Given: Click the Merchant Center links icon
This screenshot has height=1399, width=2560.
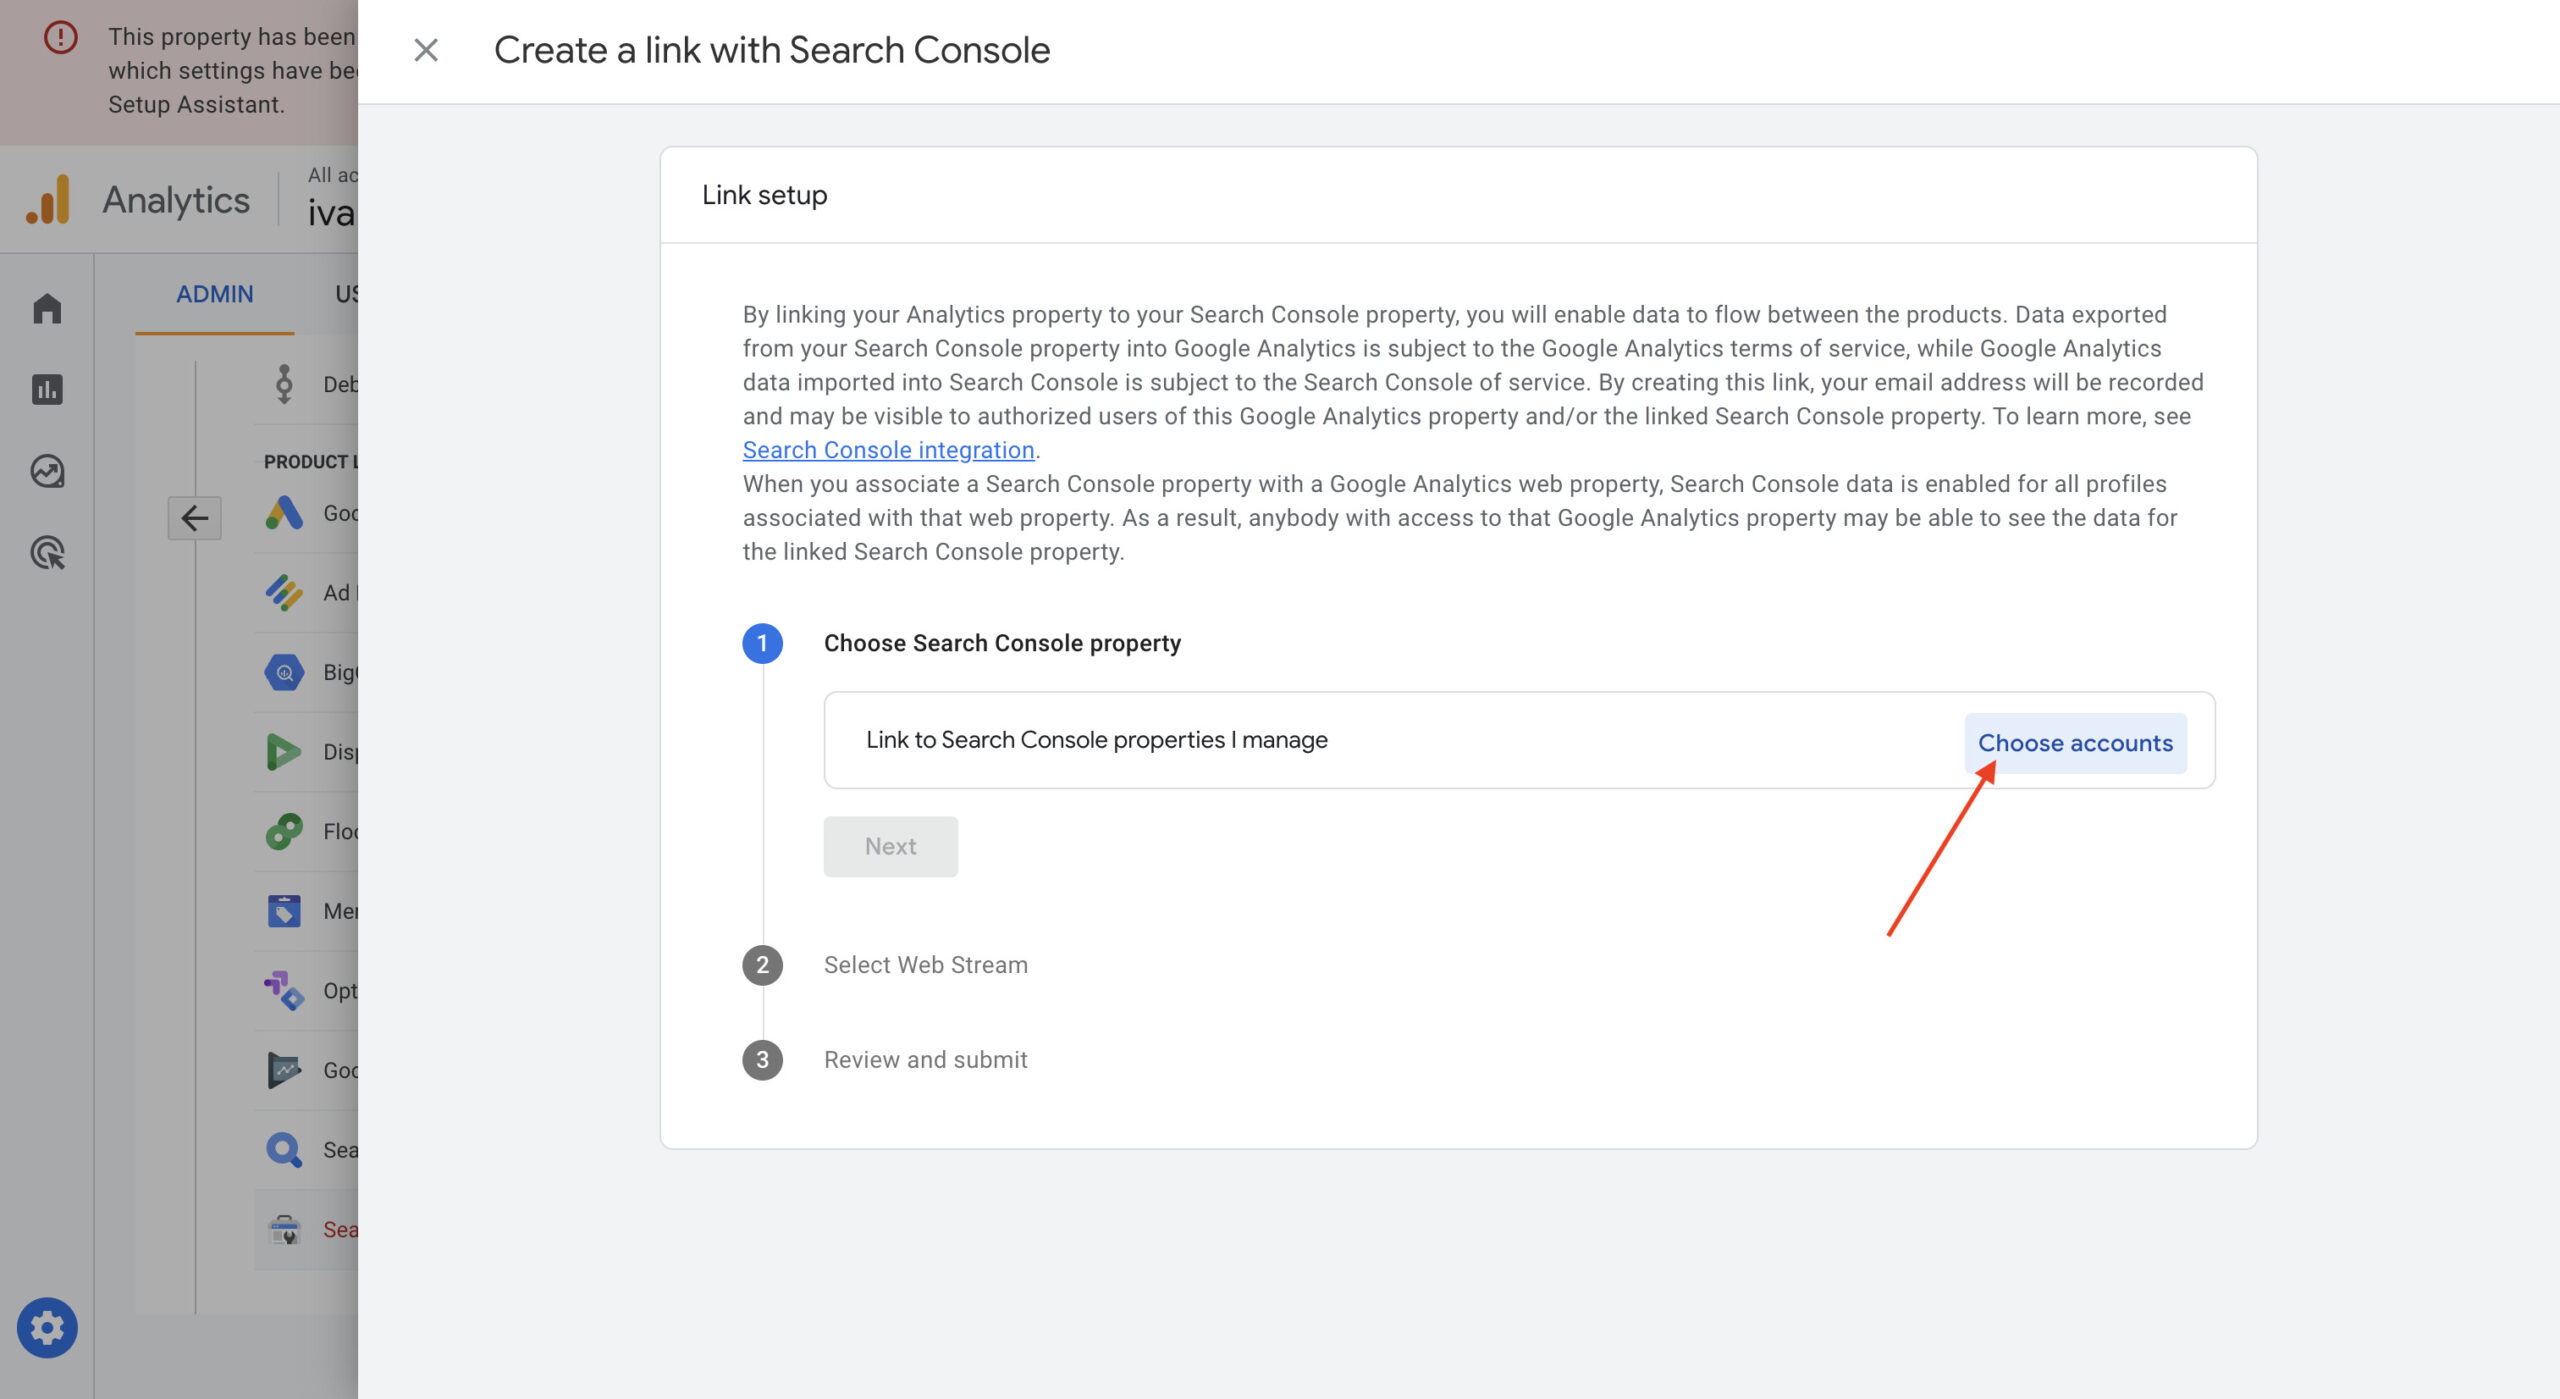Looking at the screenshot, I should pyautogui.click(x=284, y=911).
